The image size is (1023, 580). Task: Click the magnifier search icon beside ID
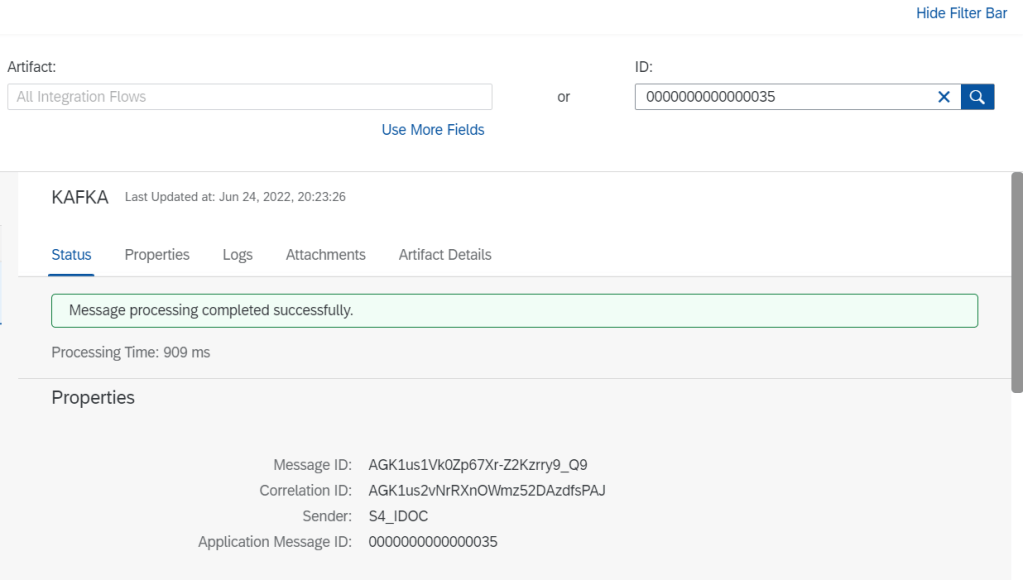pyautogui.click(x=977, y=97)
